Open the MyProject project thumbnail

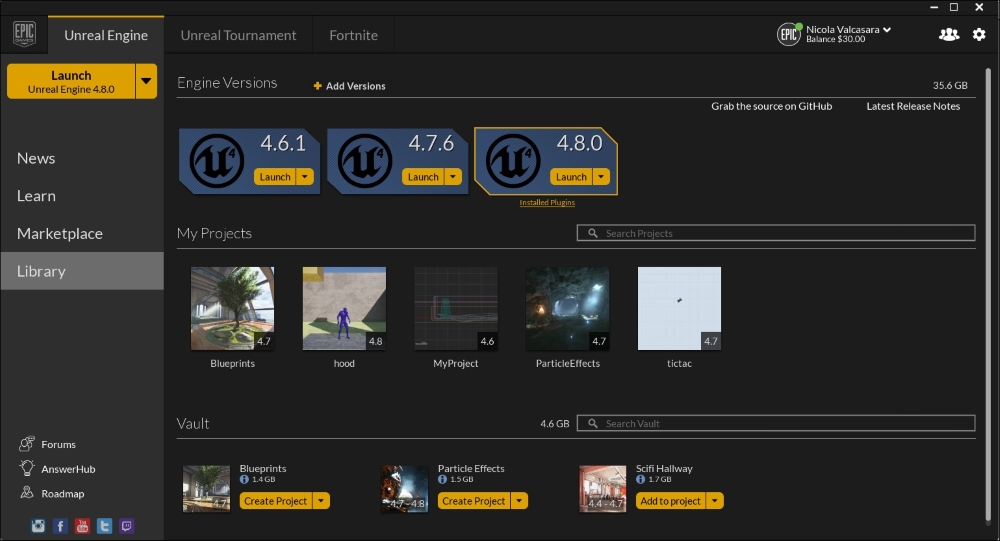pos(456,308)
